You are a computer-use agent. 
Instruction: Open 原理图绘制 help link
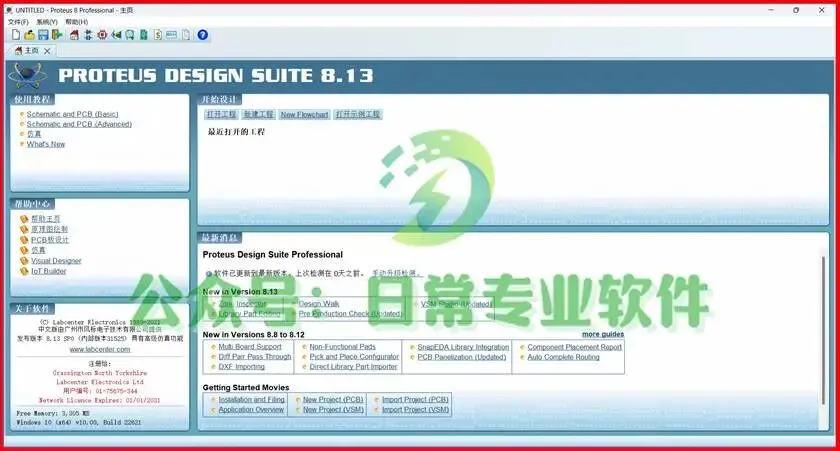49,229
